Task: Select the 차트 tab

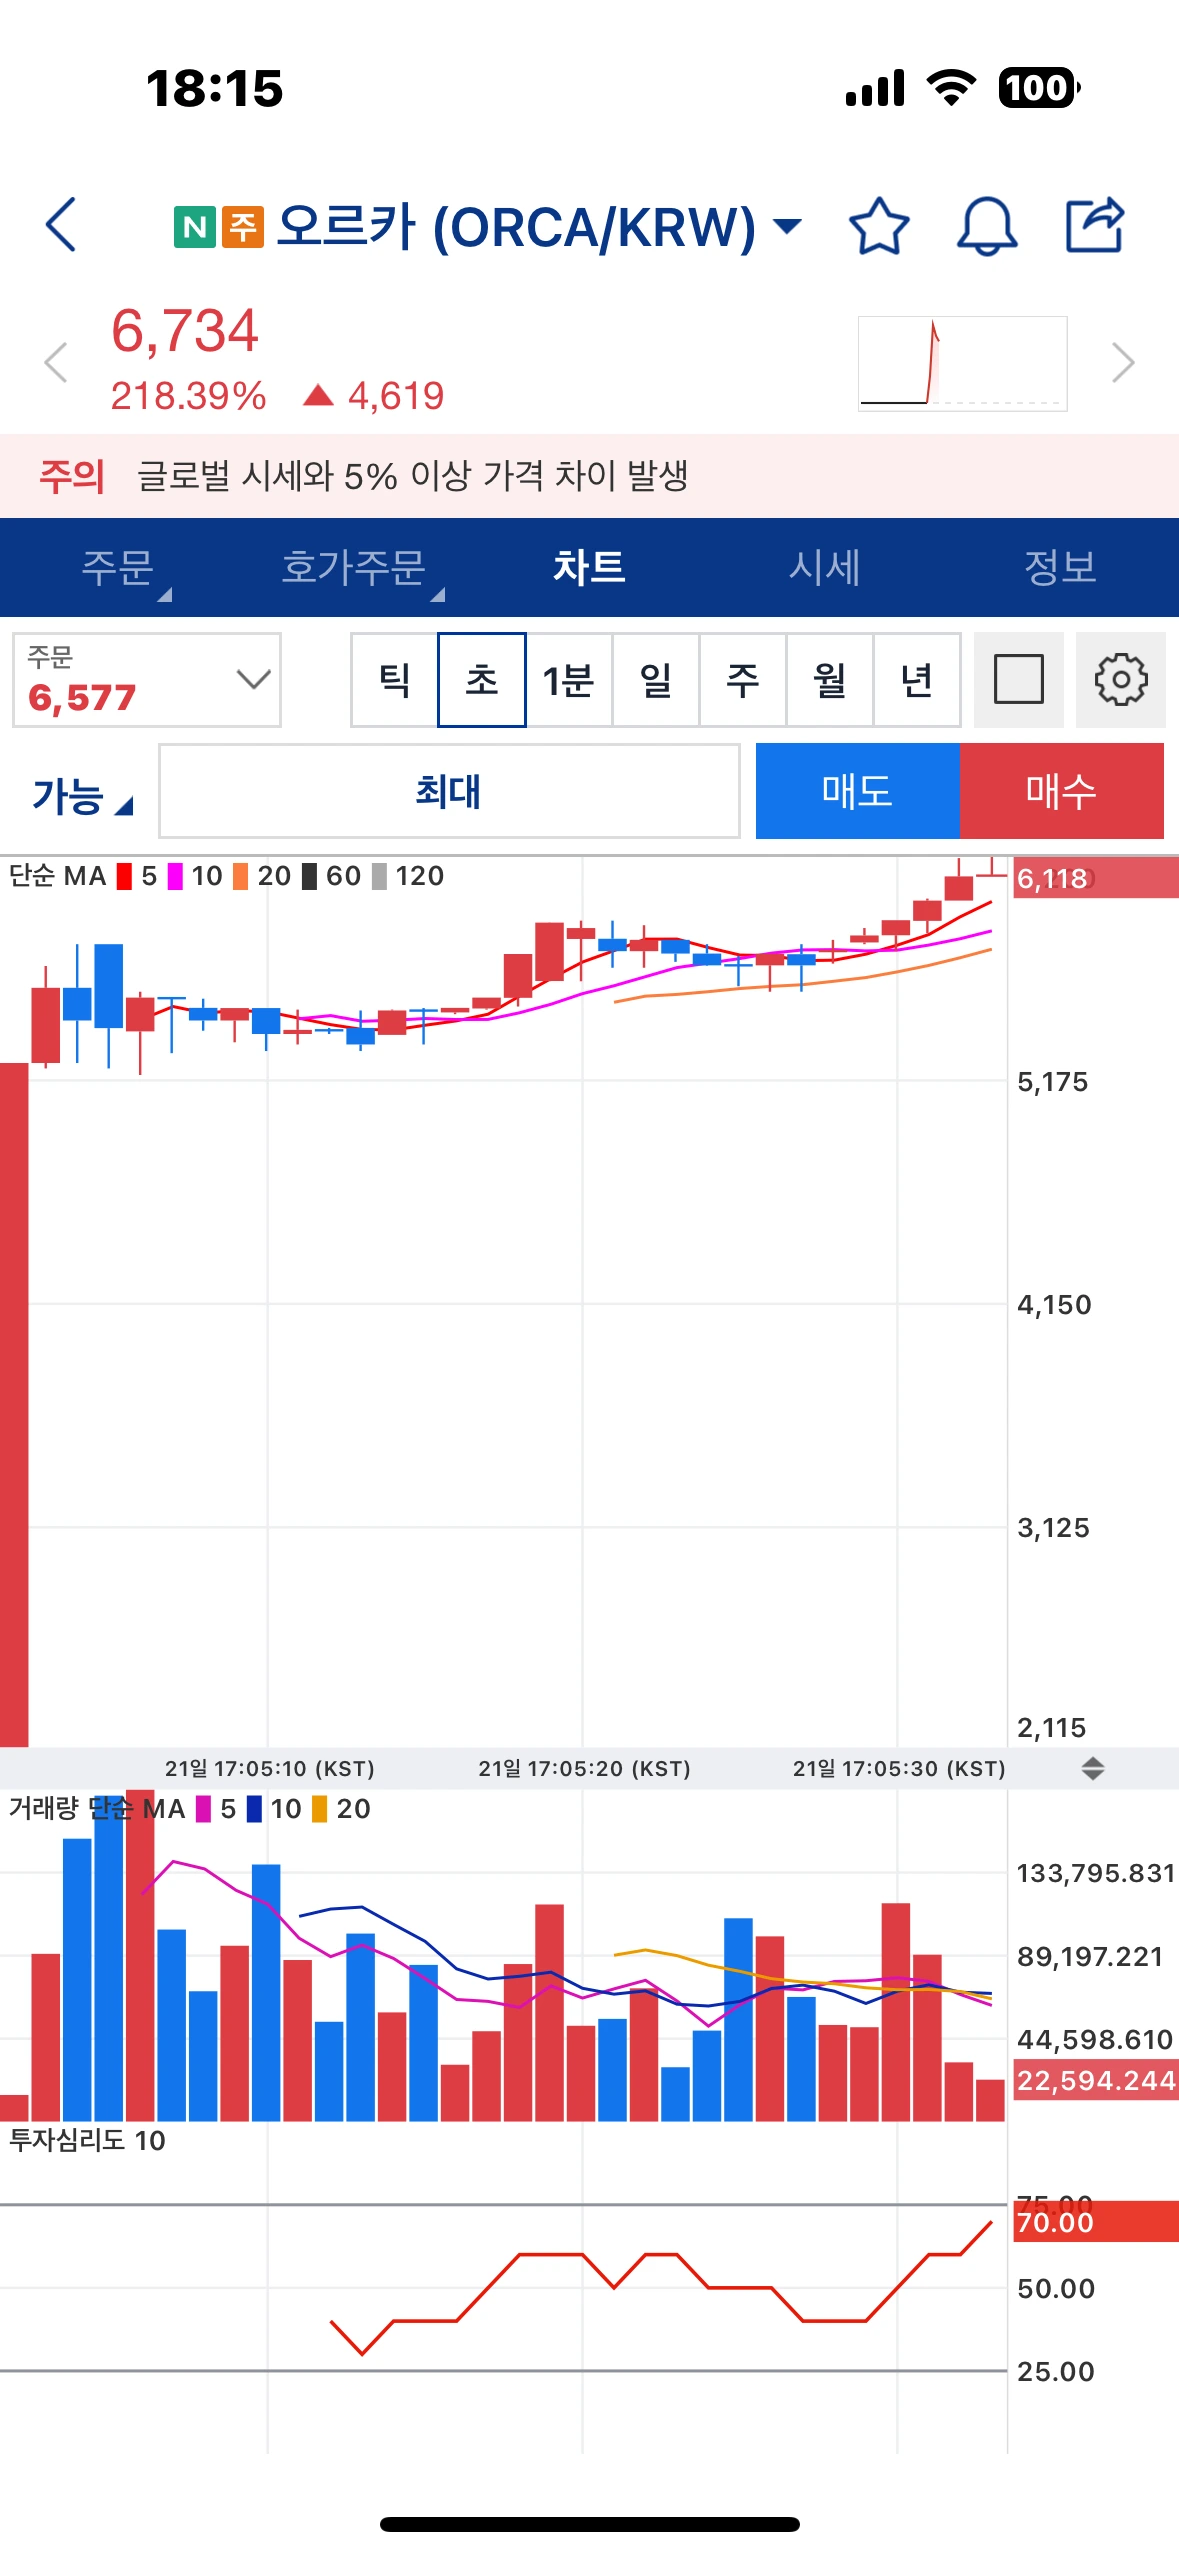Action: [589, 567]
